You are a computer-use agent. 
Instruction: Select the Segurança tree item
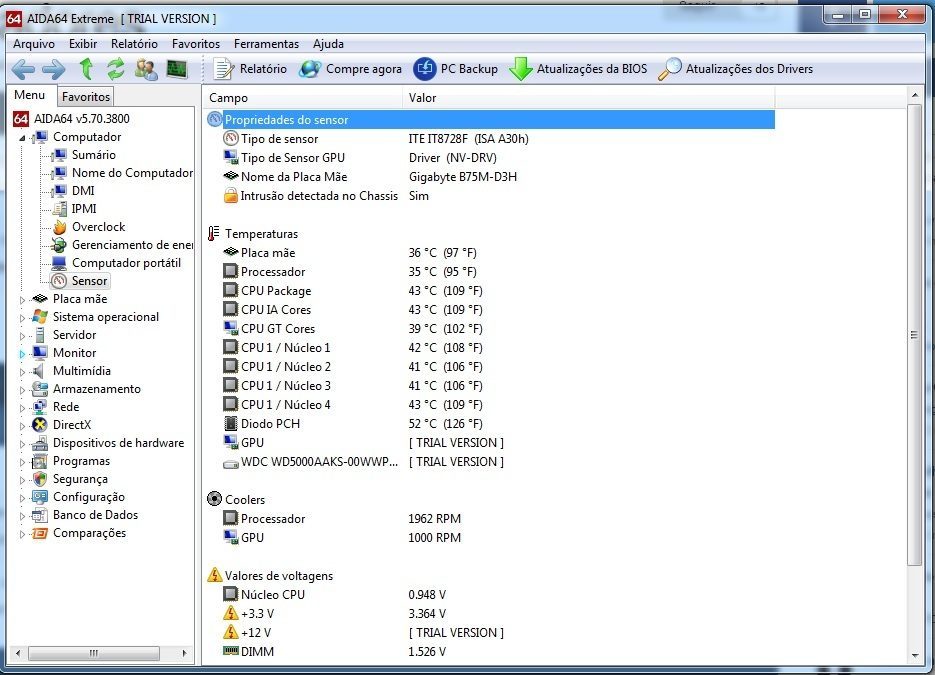tap(81, 479)
